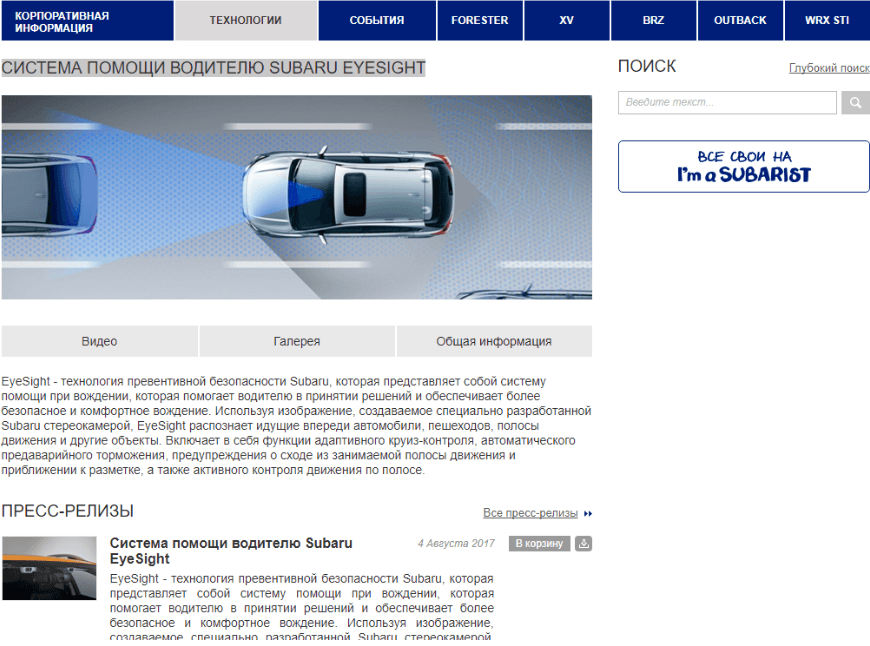Click the double-arrow icon next to Все пресс-релизы
Screen dimensions: 870x646
click(588, 513)
